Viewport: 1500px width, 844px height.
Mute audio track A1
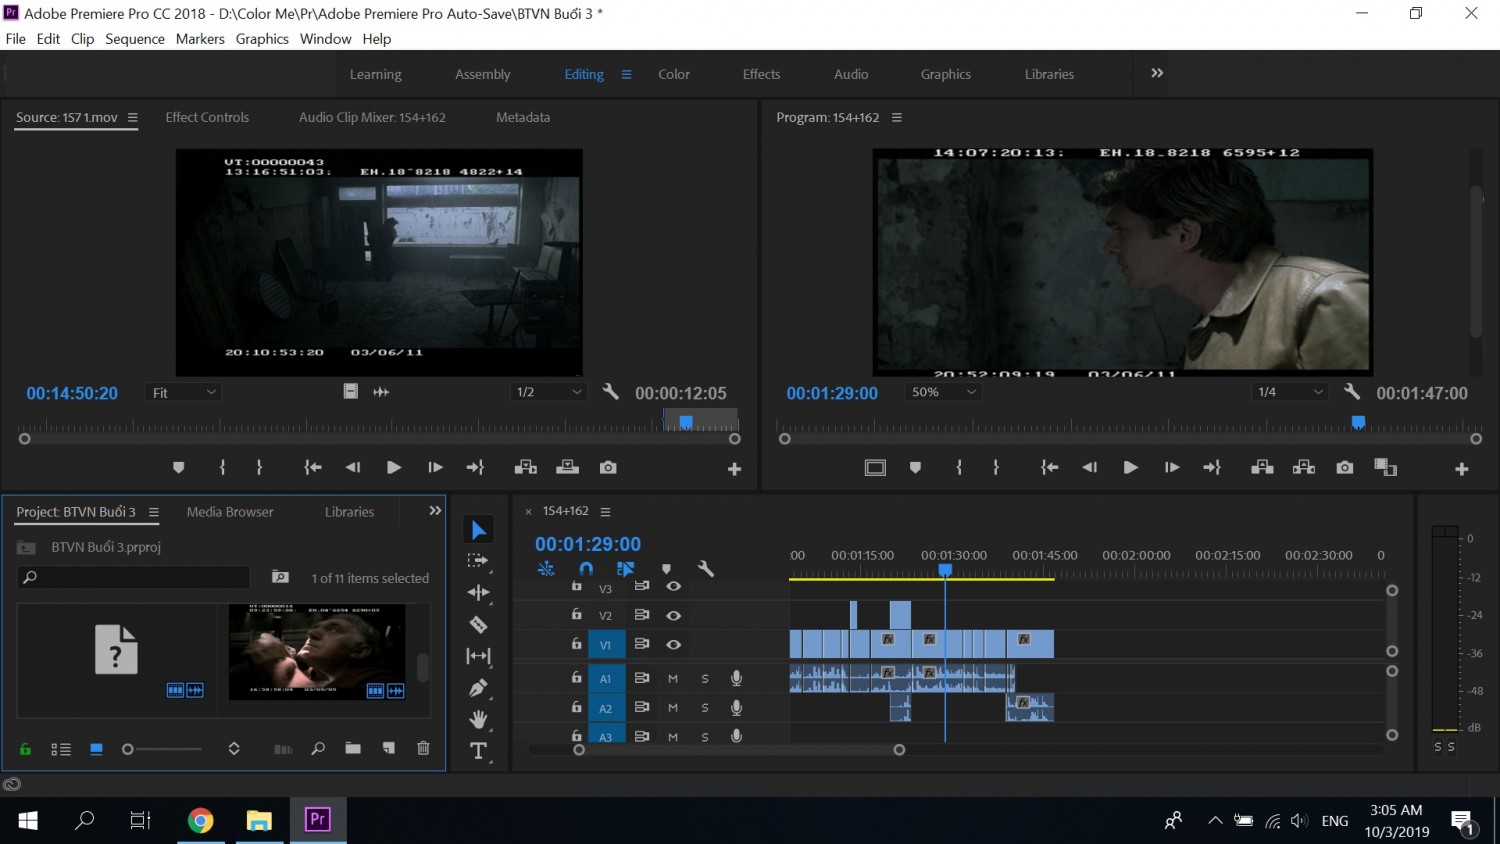tap(673, 679)
